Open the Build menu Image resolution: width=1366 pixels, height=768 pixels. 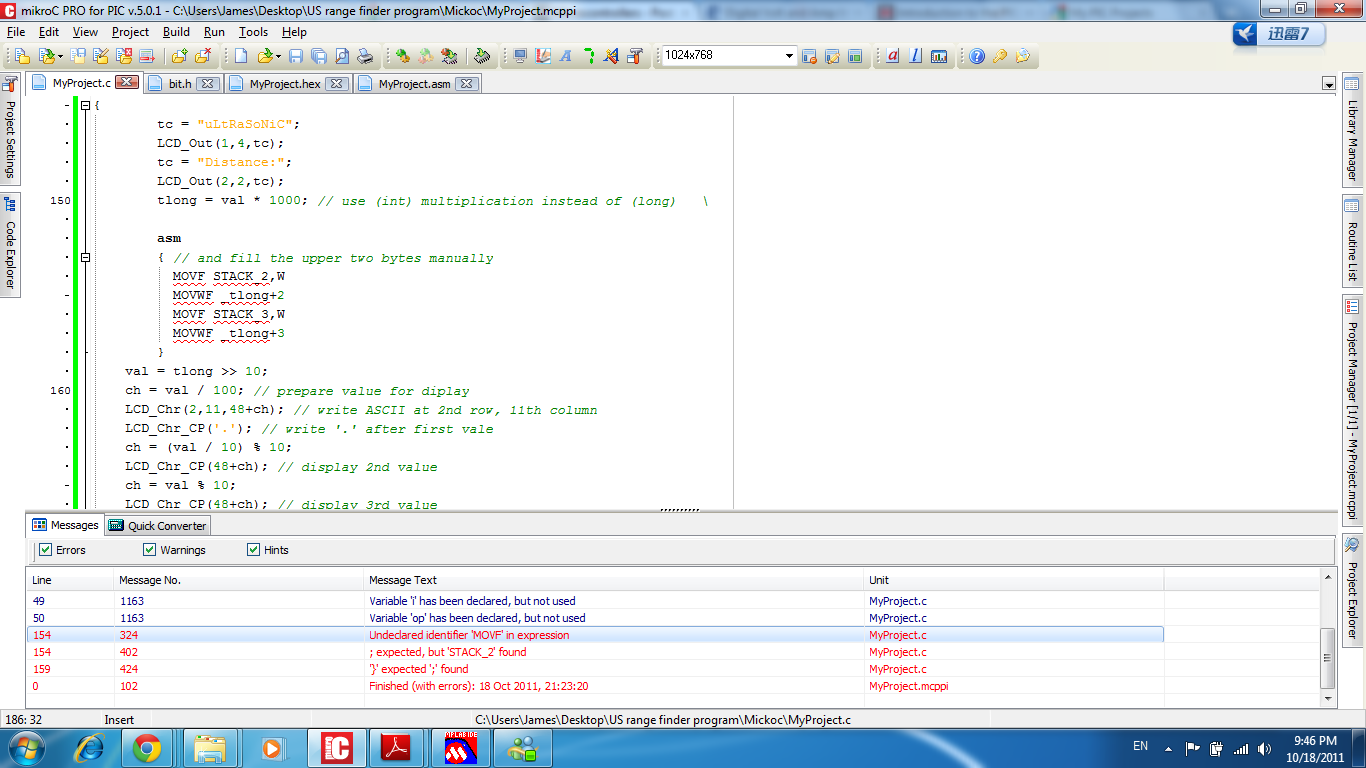tap(176, 32)
